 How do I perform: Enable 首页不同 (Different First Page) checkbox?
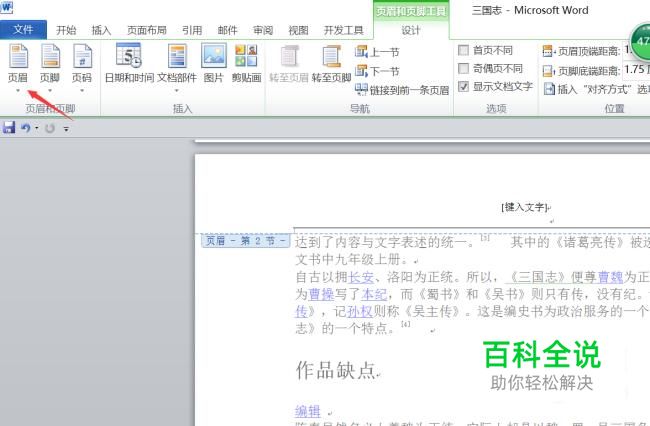tap(463, 50)
